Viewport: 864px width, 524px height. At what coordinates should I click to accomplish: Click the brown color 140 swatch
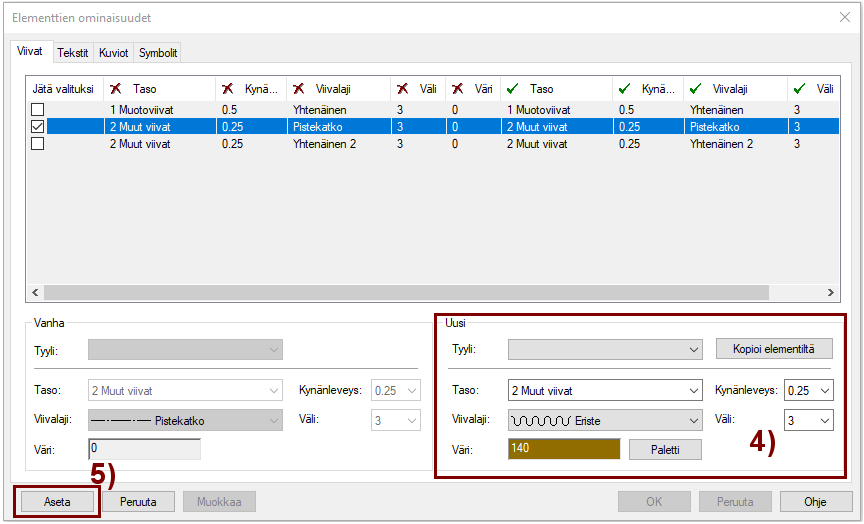(564, 450)
